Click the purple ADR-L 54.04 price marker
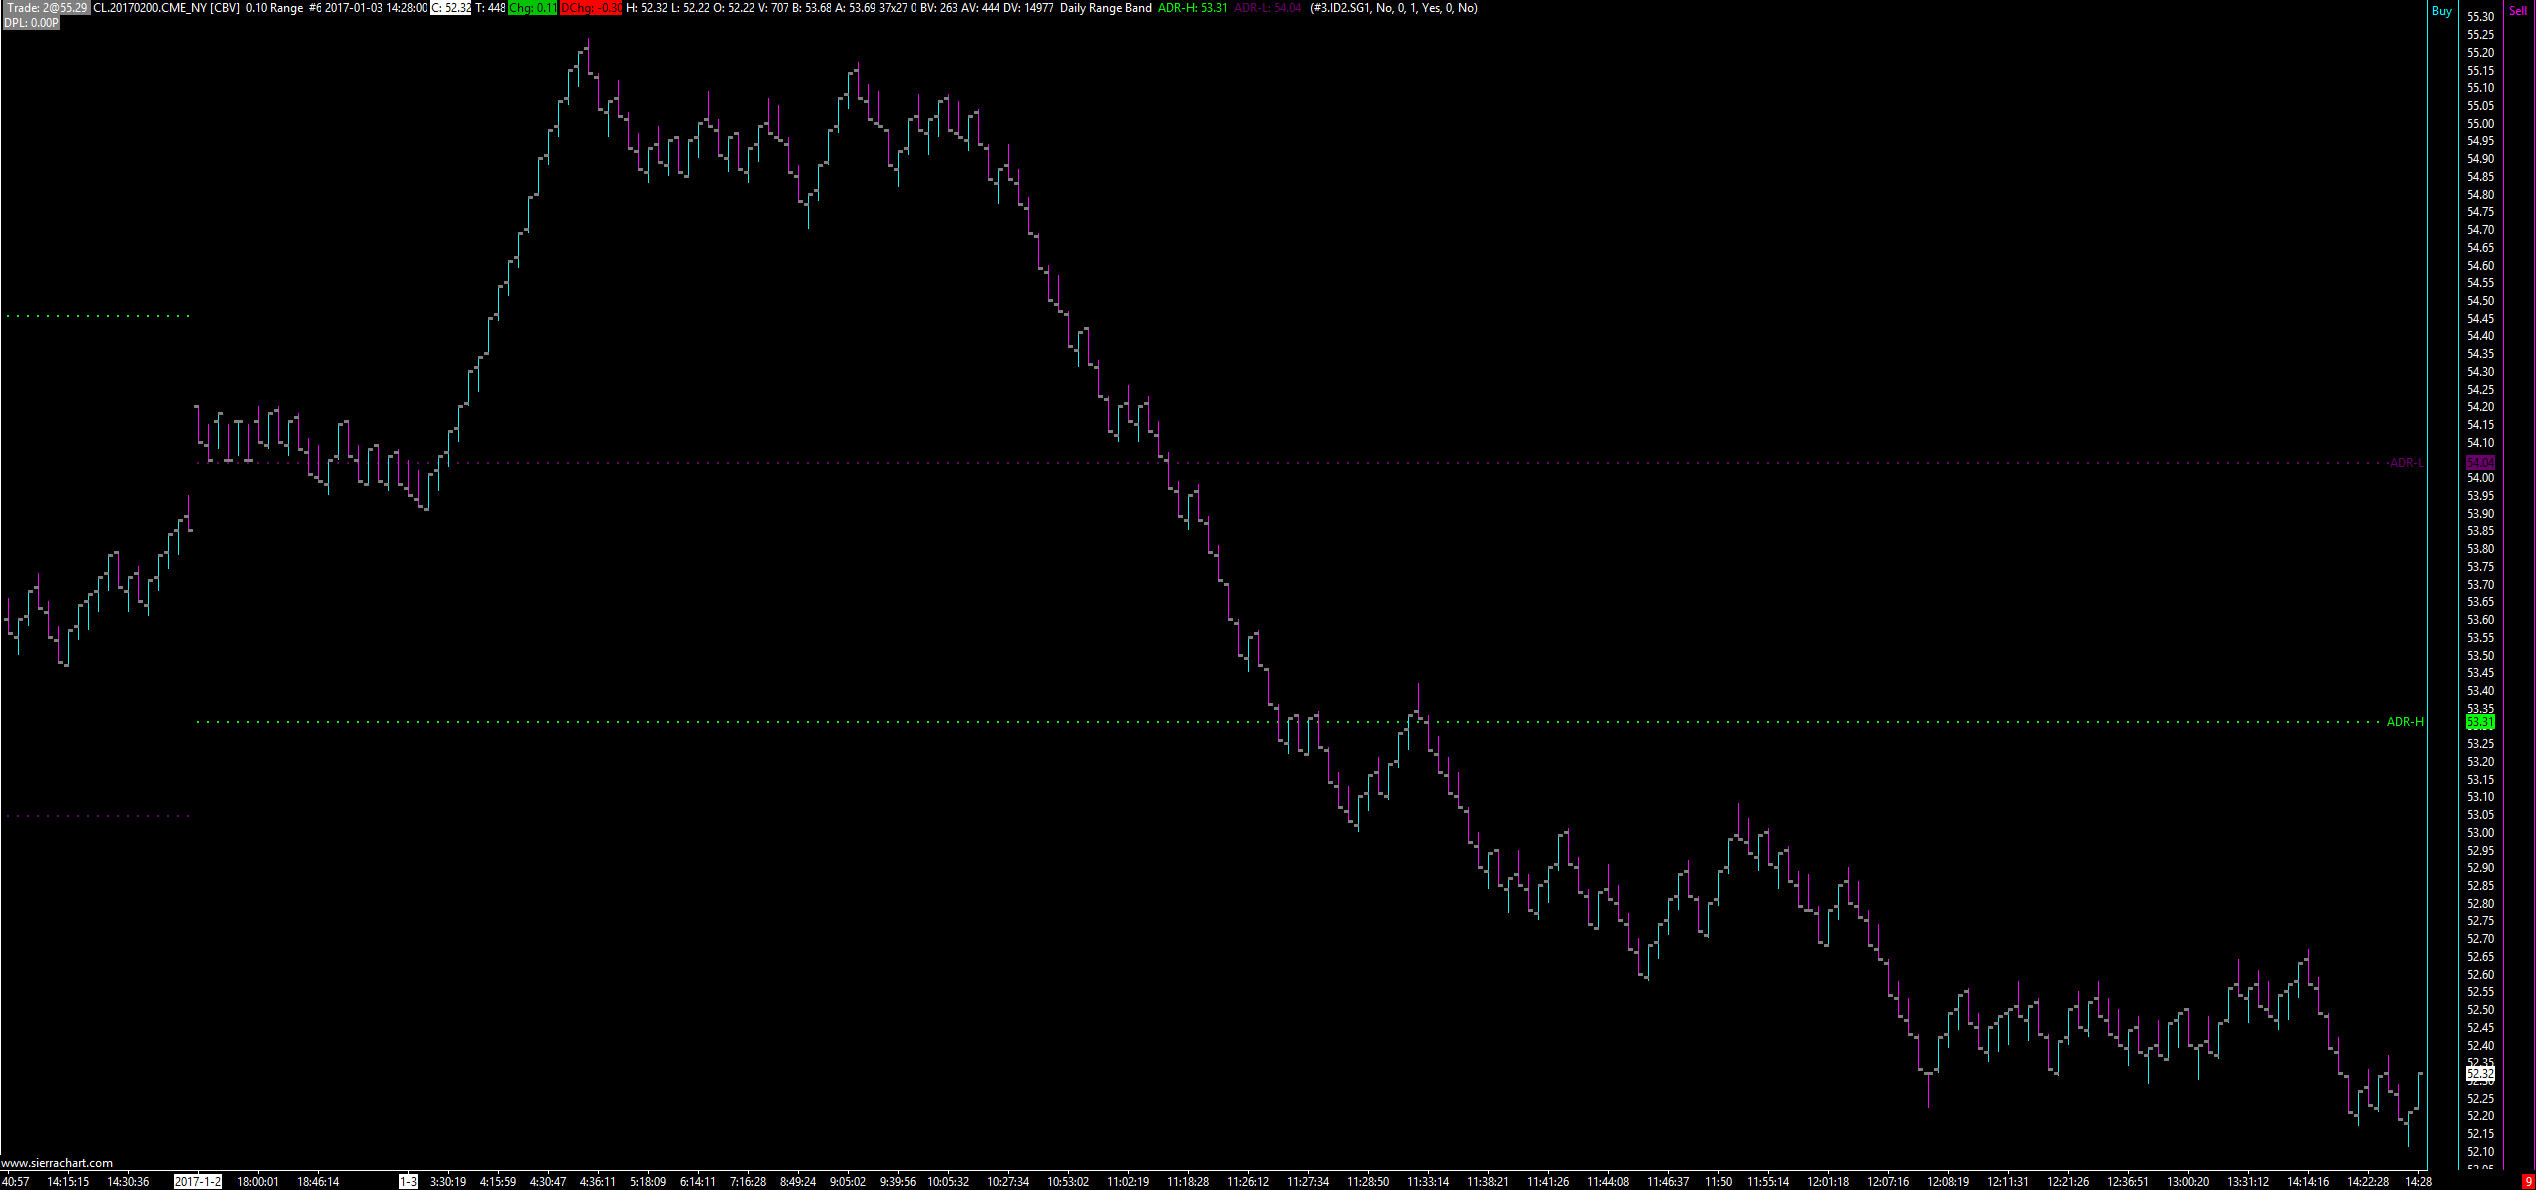Screen dimensions: 2536x1190 (x=2480, y=462)
